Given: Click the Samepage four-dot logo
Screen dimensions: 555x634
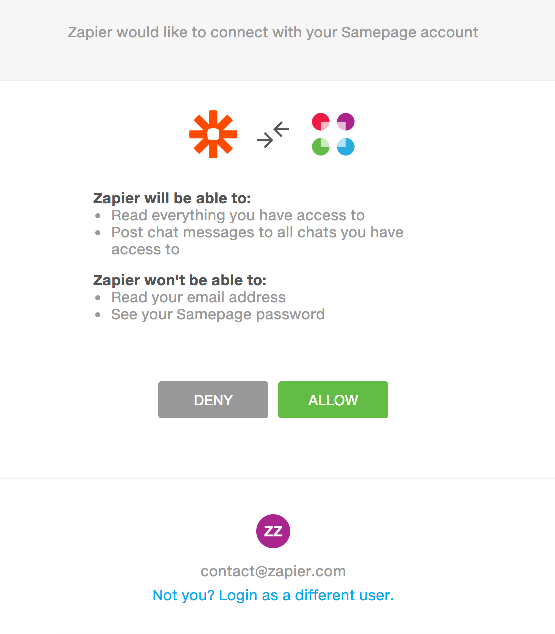Looking at the screenshot, I should point(333,134).
